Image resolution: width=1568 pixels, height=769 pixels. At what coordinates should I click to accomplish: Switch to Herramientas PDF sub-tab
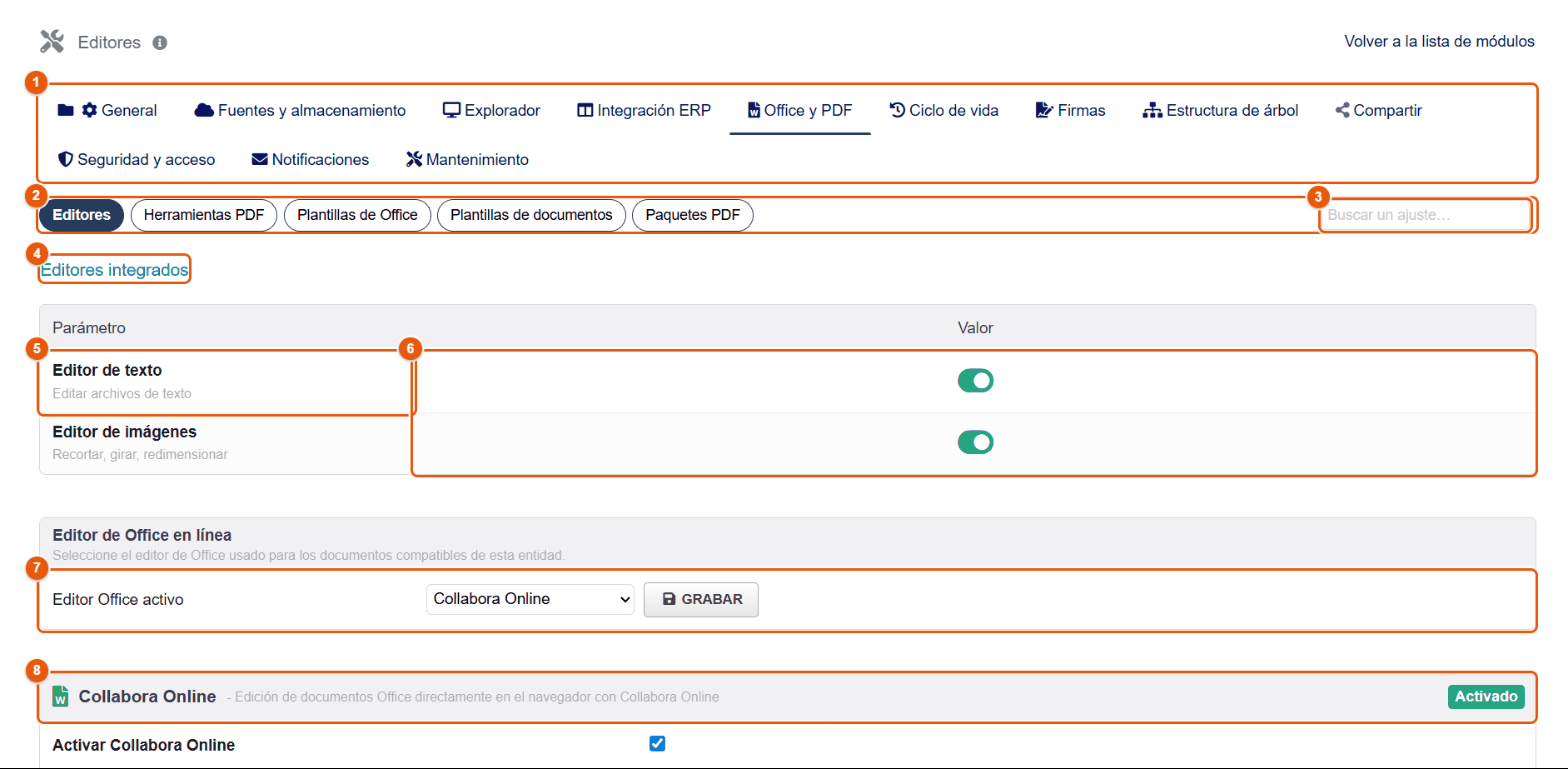tap(204, 215)
